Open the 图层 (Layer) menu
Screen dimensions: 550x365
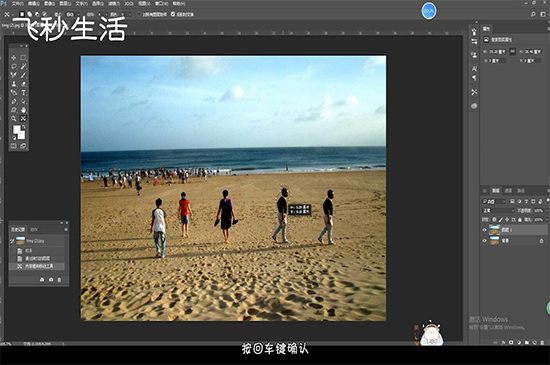pos(65,4)
